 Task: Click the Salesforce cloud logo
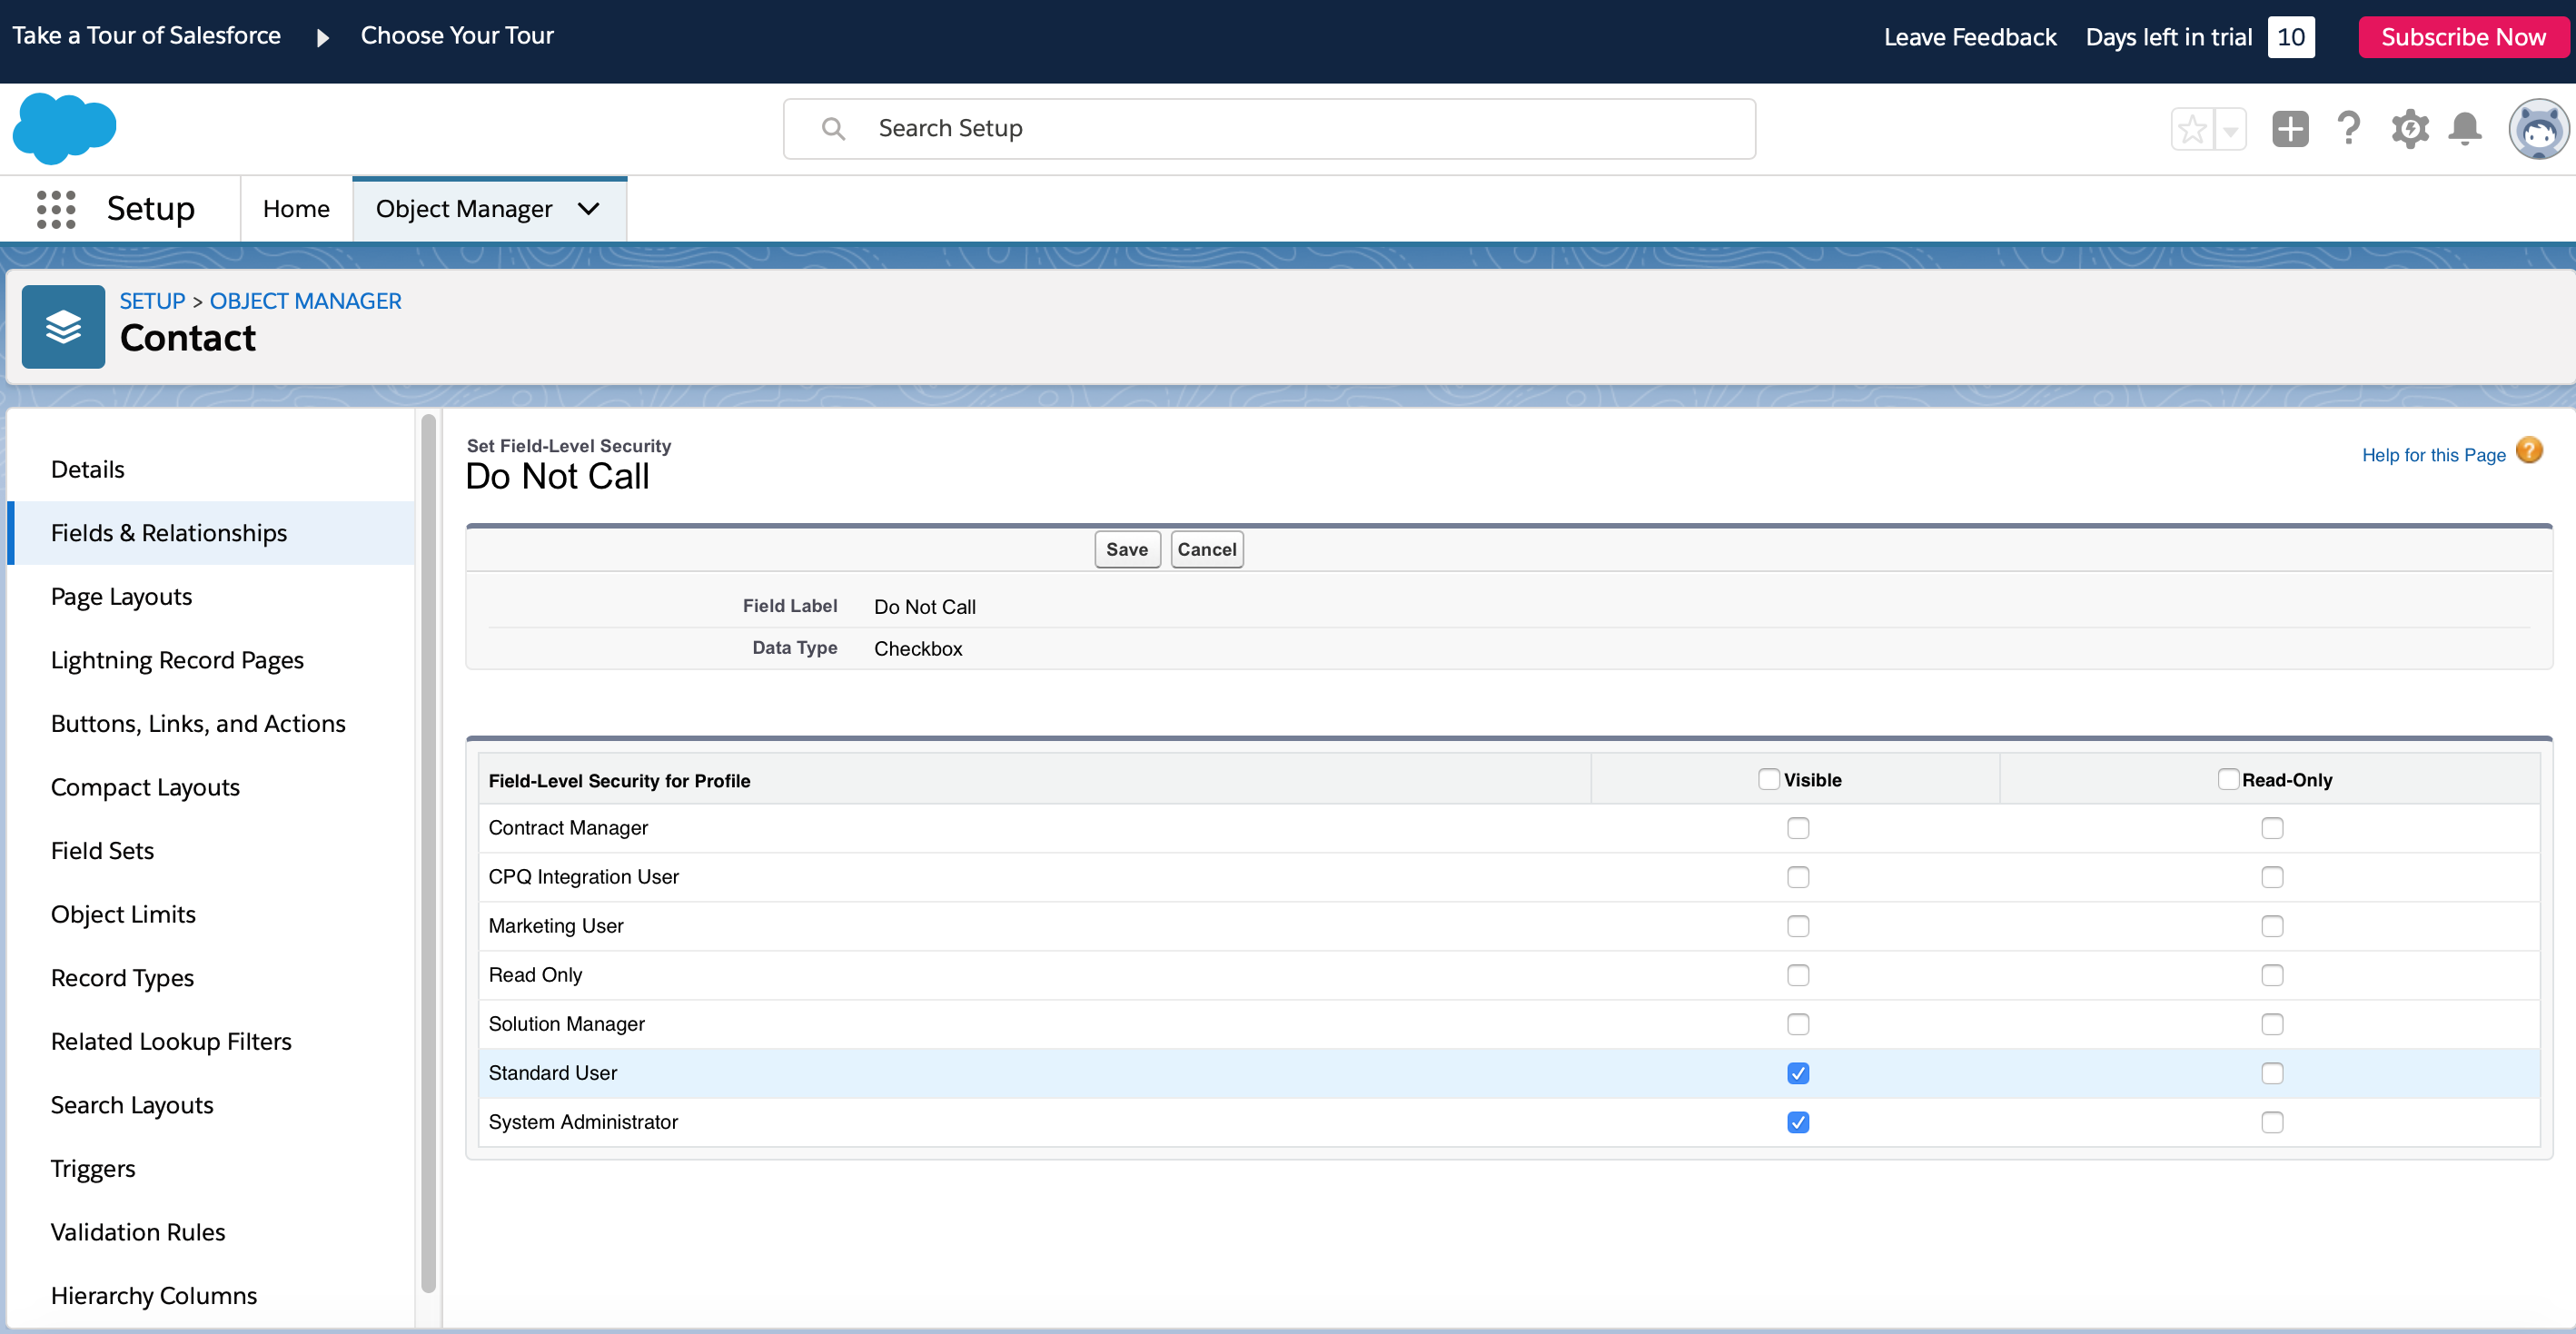(64, 128)
